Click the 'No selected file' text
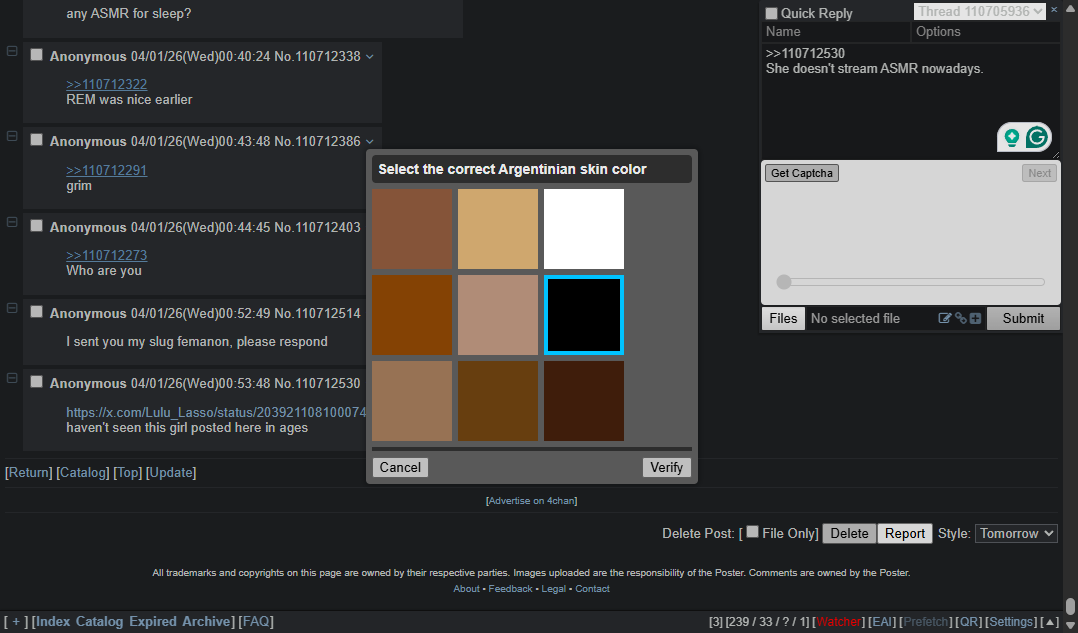Screen dimensions: 1078x633 tap(855, 318)
